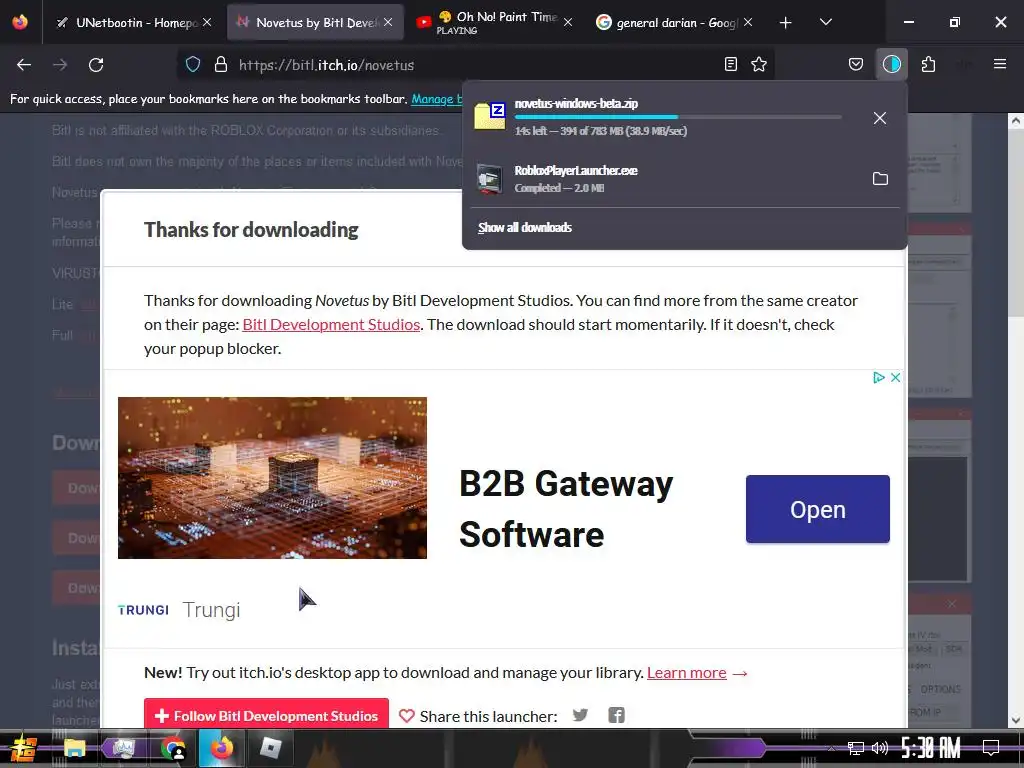This screenshot has width=1024, height=768.
Task: Bookmark this page with the star
Action: [x=759, y=64]
